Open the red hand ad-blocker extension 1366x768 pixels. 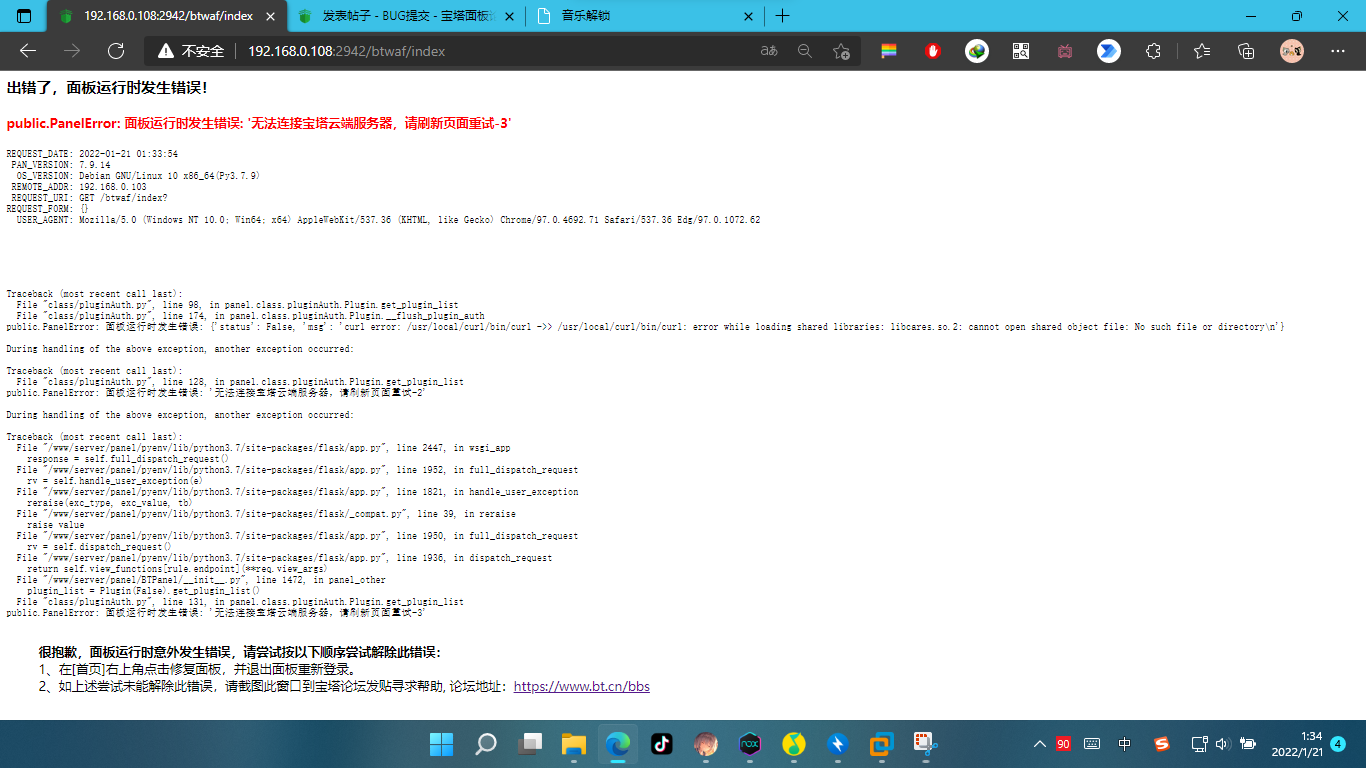(933, 51)
